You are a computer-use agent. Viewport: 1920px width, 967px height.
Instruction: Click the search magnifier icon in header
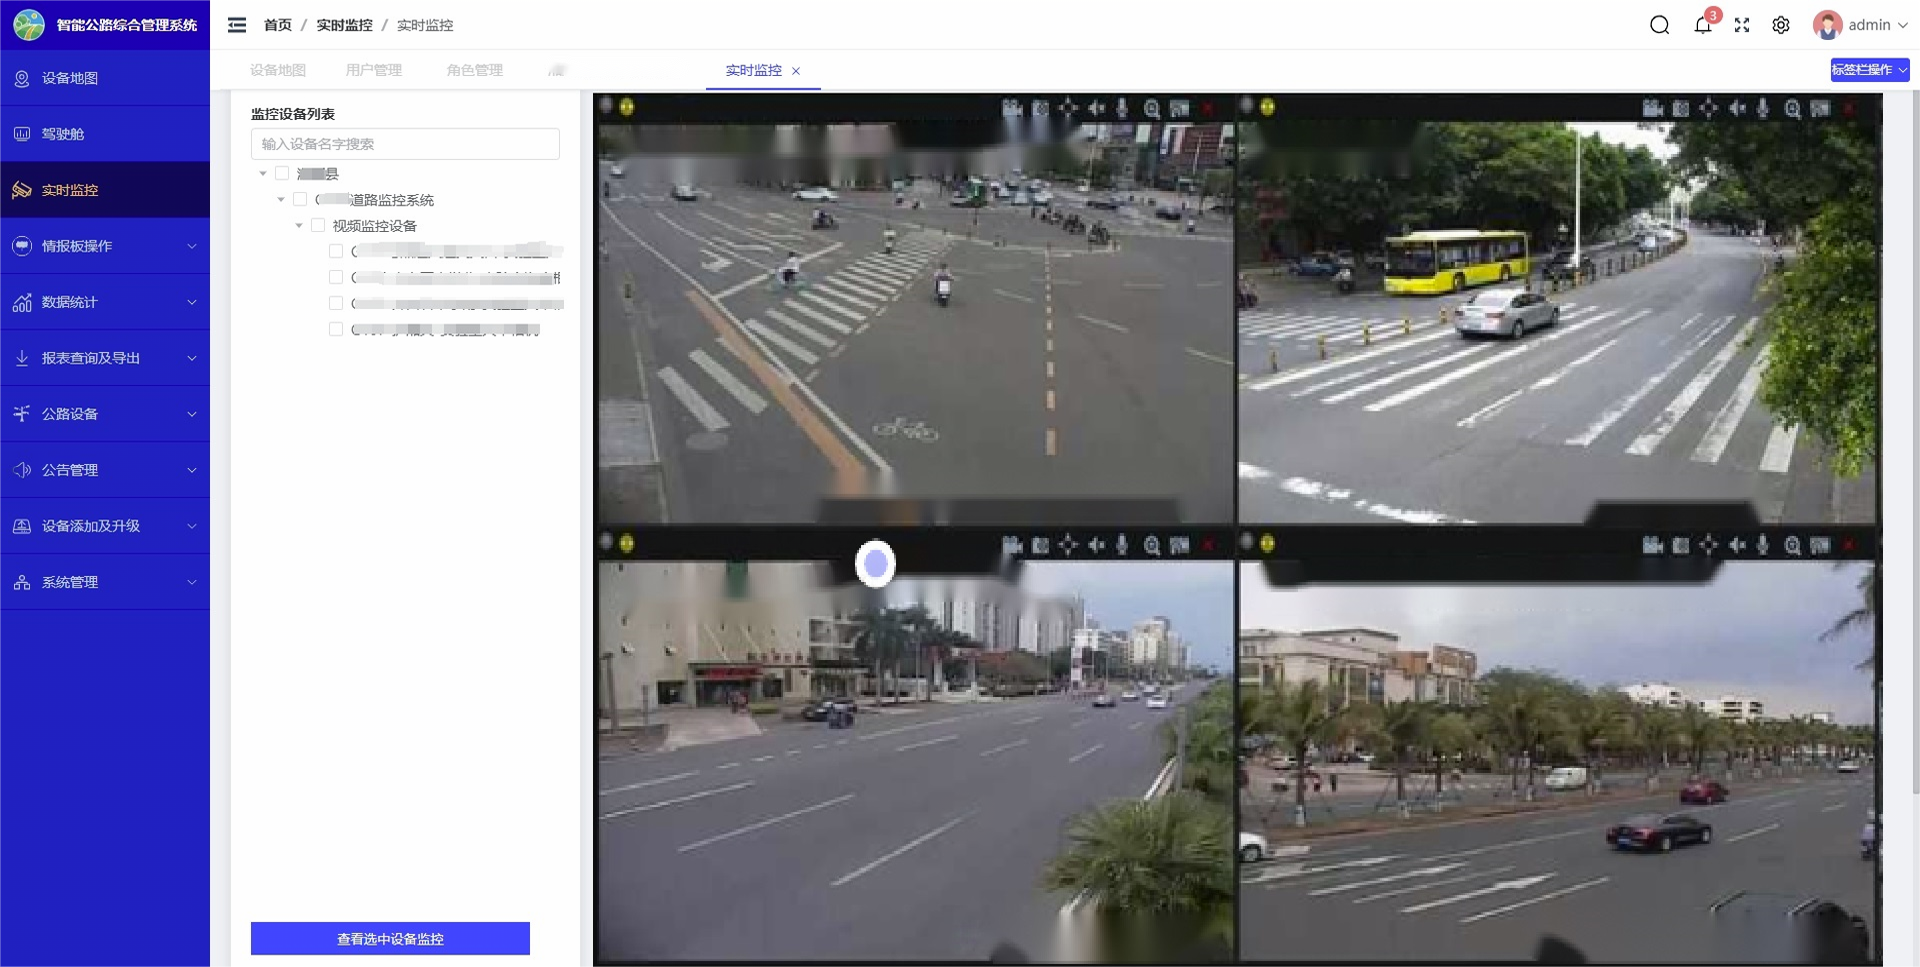[1659, 25]
